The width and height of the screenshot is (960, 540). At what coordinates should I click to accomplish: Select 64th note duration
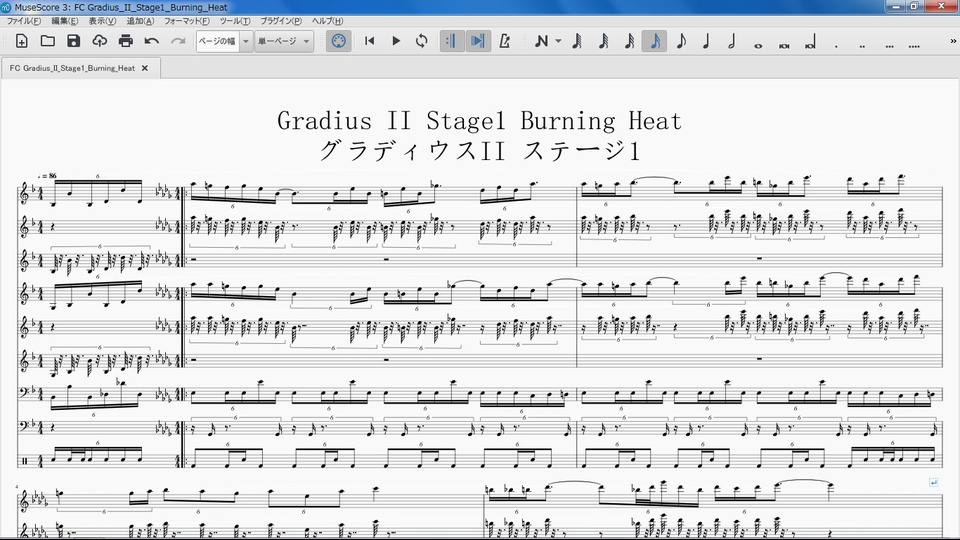point(577,41)
